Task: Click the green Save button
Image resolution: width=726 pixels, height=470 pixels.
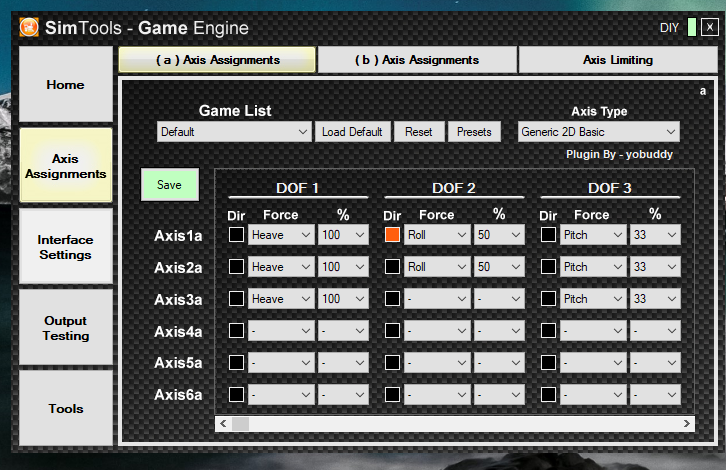Action: 169,185
